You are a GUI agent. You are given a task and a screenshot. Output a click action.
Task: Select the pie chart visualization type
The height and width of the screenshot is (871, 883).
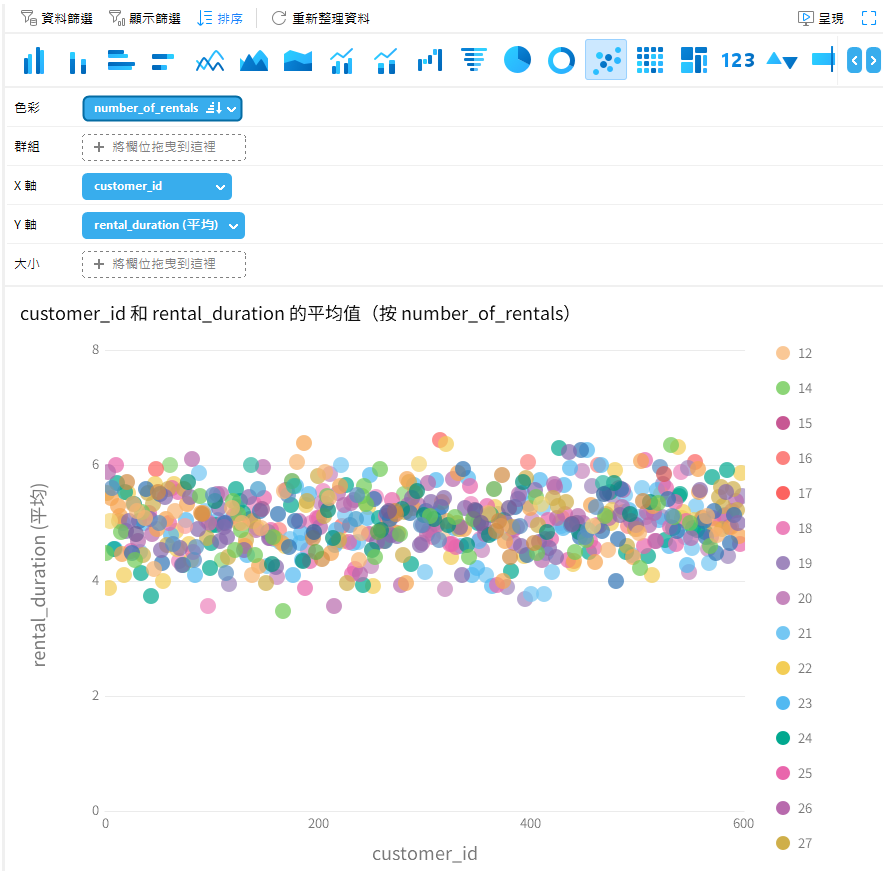pos(517,60)
